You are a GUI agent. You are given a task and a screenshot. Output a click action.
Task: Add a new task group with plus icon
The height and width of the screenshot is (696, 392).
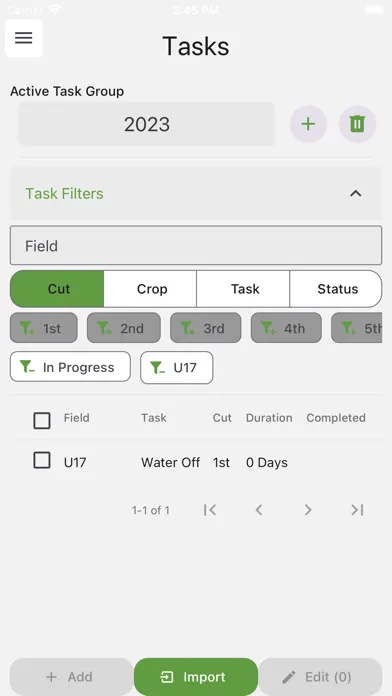pyautogui.click(x=308, y=124)
